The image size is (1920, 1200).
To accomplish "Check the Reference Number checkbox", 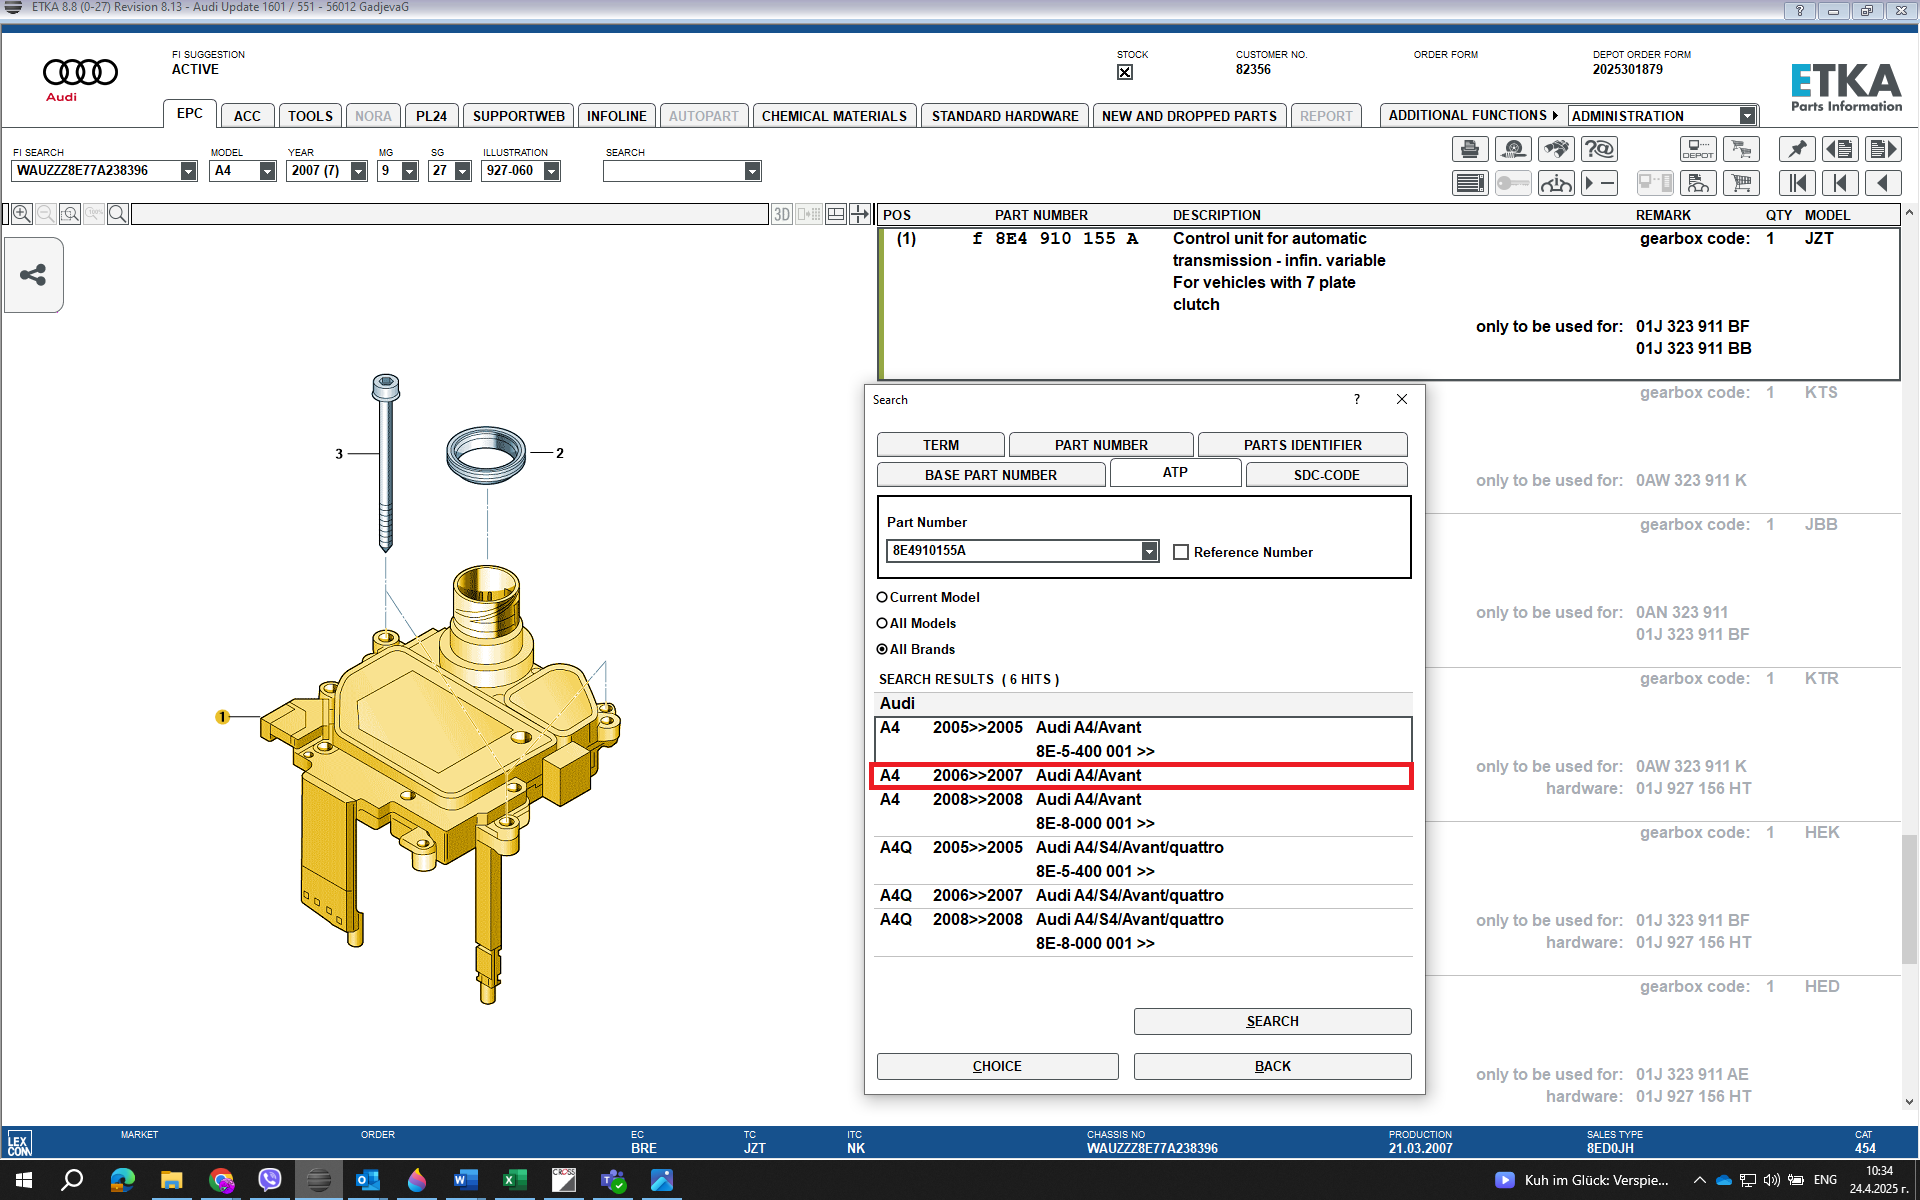I will coord(1181,552).
